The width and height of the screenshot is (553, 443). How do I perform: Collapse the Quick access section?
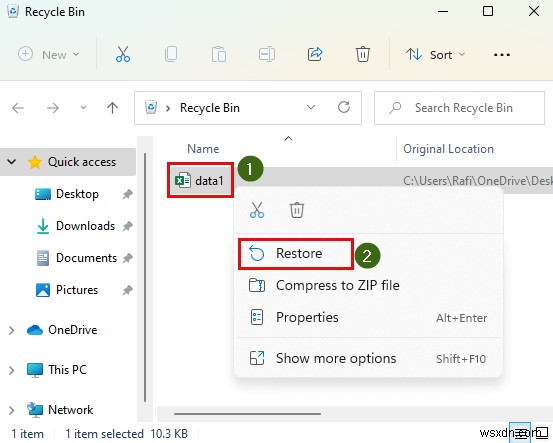click(11, 162)
